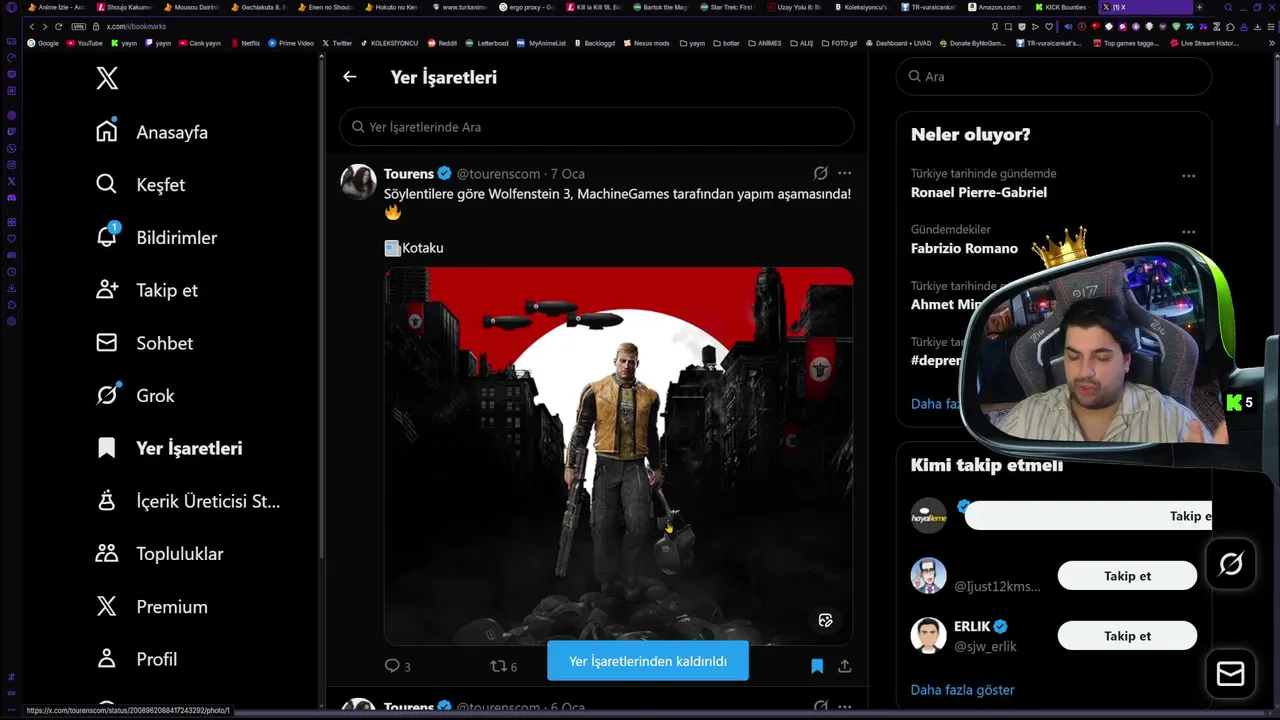Switch to the KICK Bounties browser tab
1280x720 pixels.
click(1062, 7)
